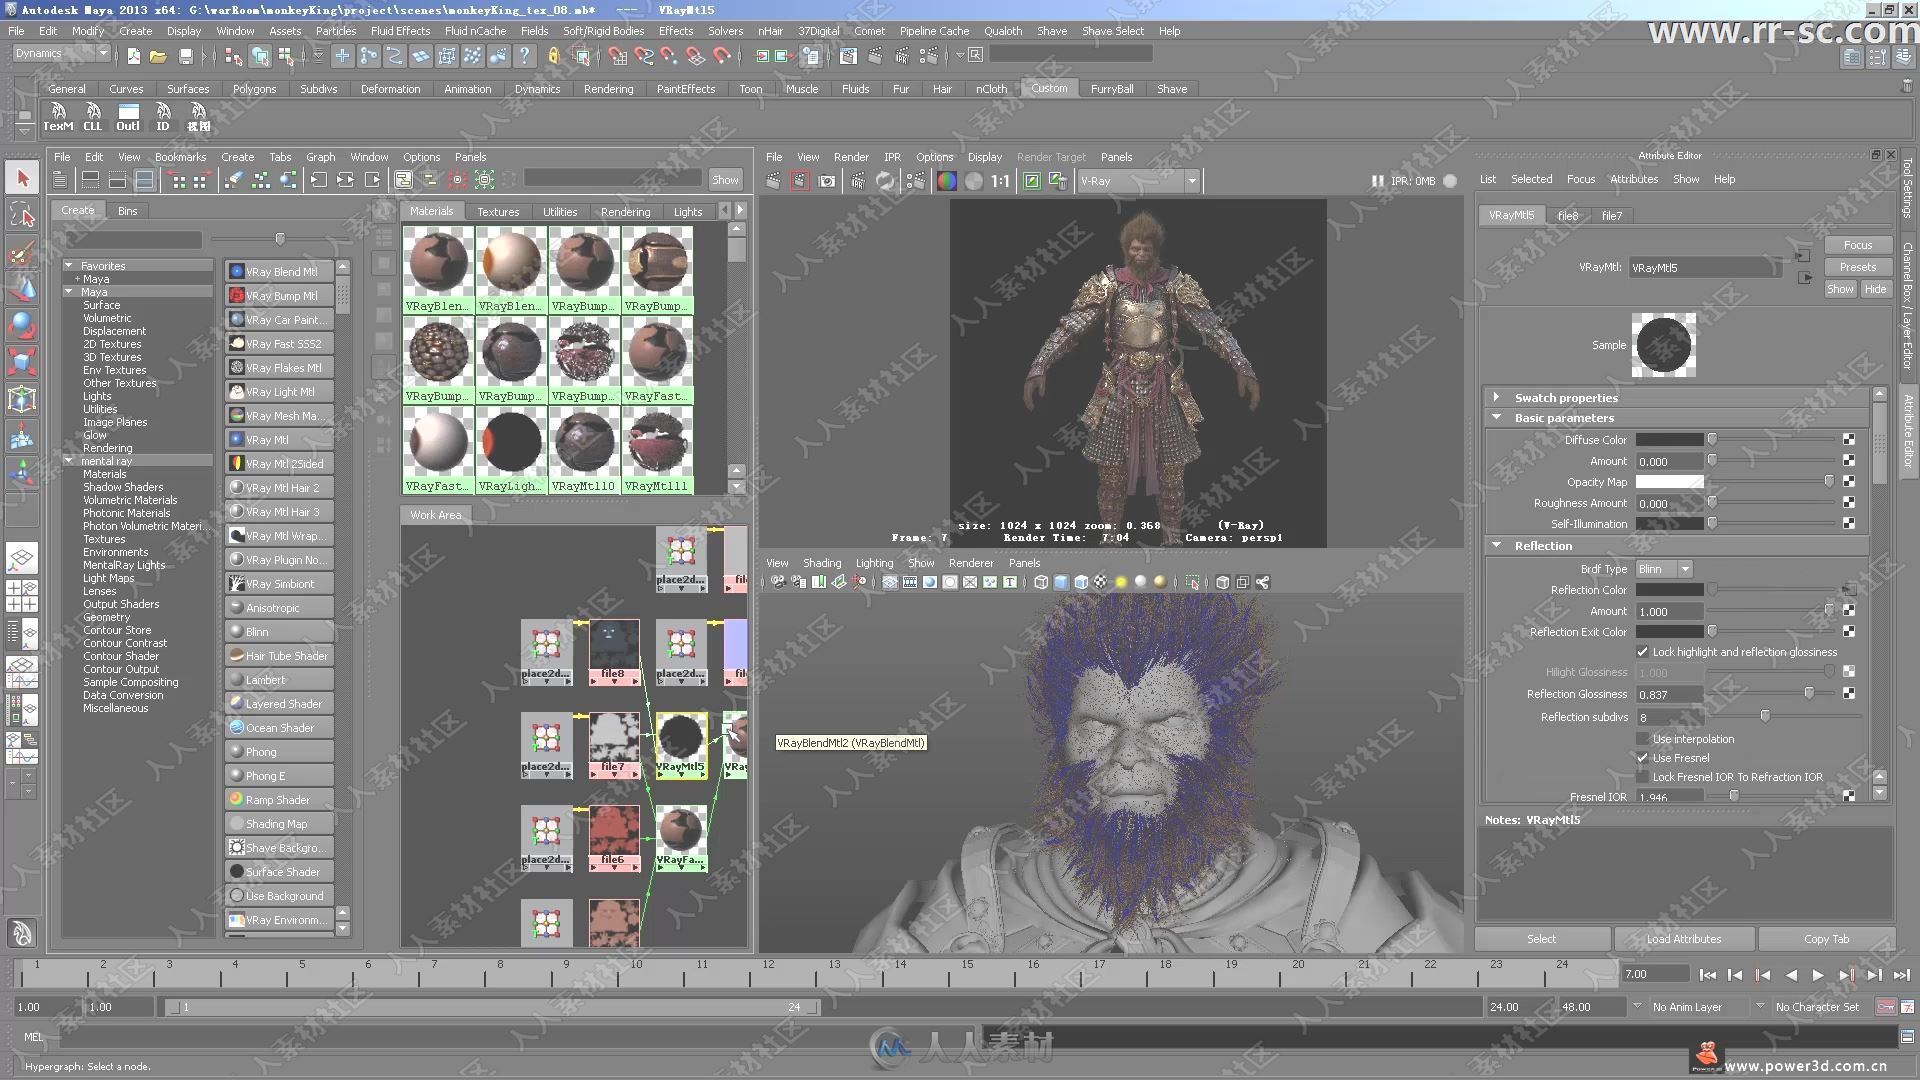Select the Lasso selection tool
Screen dimensions: 1920x1080
[x=22, y=219]
